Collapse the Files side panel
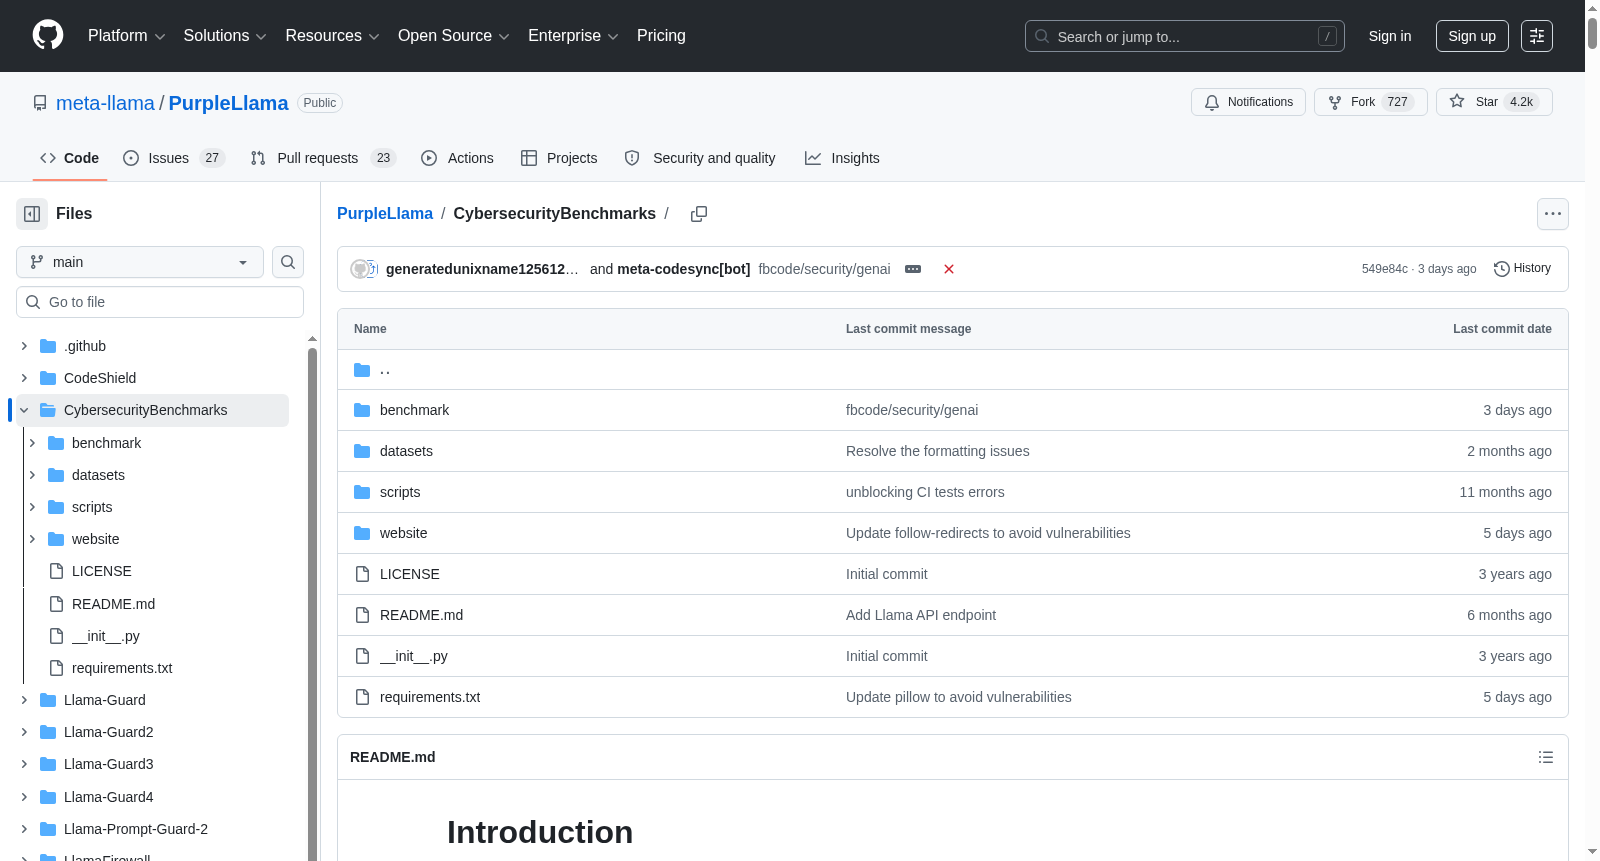This screenshot has width=1600, height=861. [x=32, y=214]
